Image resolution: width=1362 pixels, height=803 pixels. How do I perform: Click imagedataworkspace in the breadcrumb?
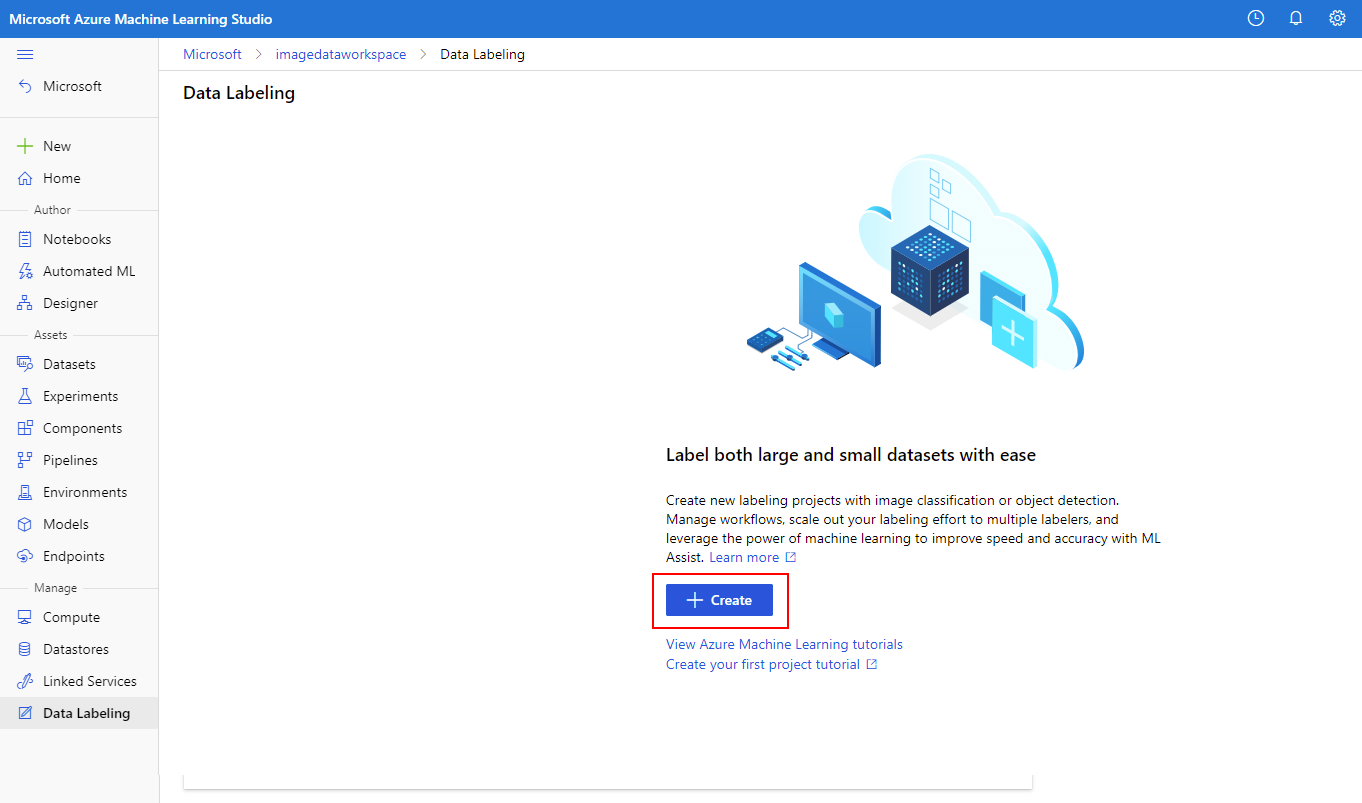[x=341, y=54]
